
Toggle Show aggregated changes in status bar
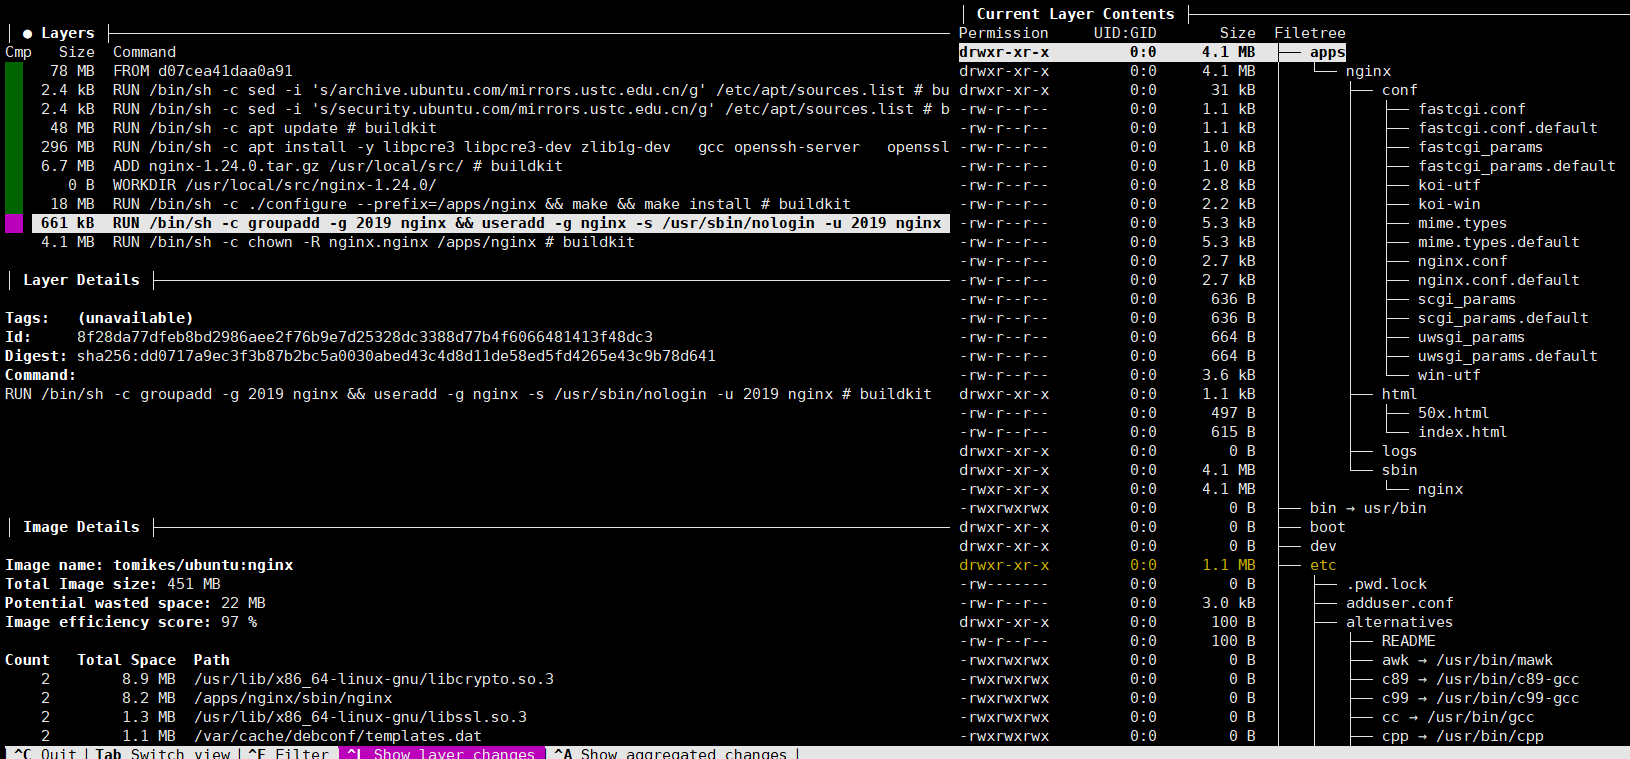pyautogui.click(x=671, y=753)
